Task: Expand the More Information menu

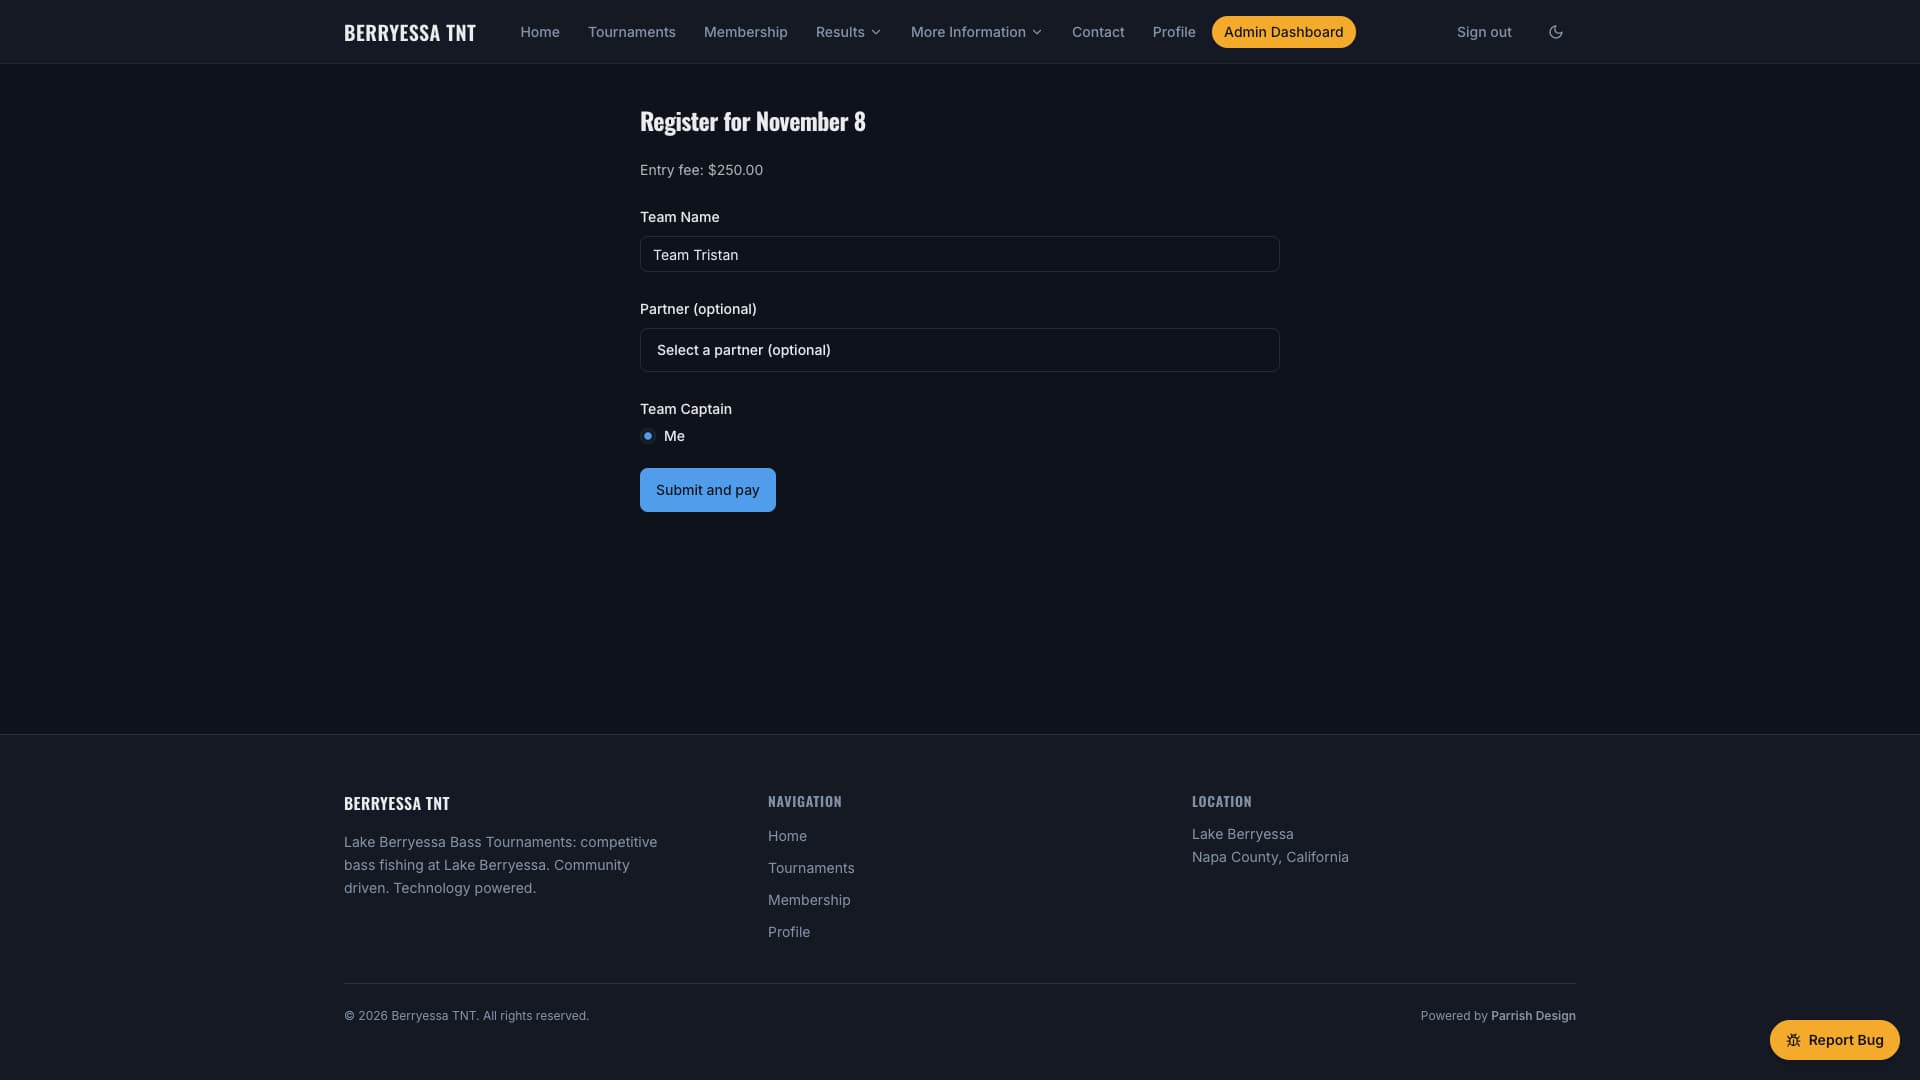Action: click(x=976, y=32)
